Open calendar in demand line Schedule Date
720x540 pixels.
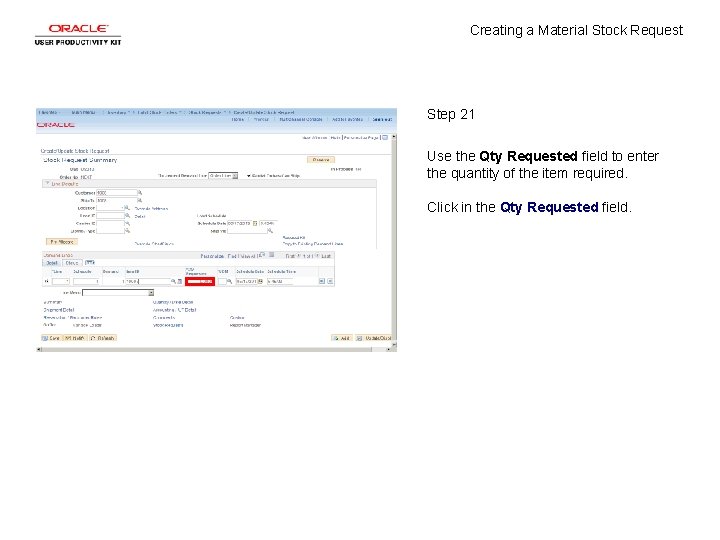click(x=260, y=281)
